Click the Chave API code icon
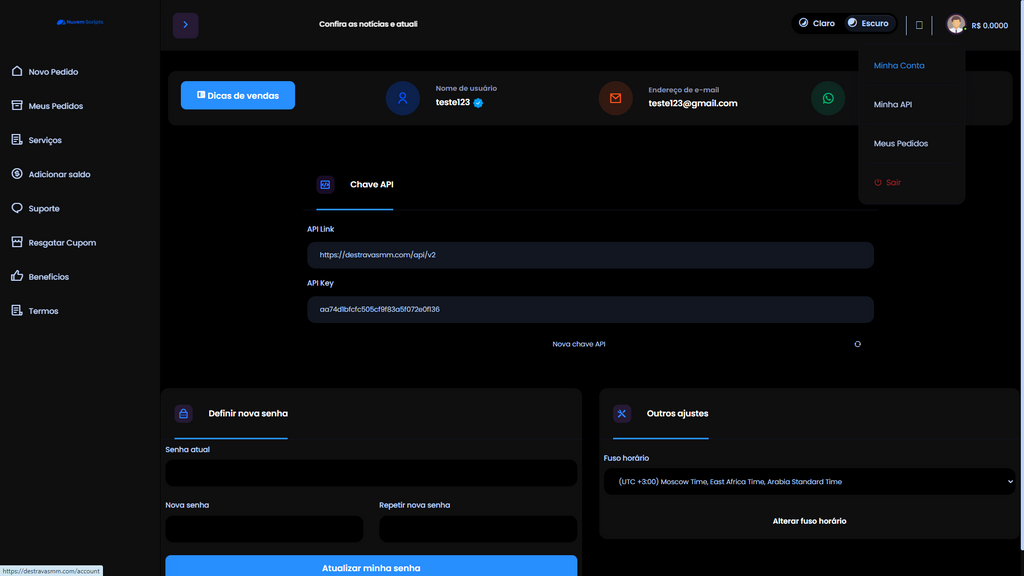Viewport: 1024px width, 576px height. [325, 184]
